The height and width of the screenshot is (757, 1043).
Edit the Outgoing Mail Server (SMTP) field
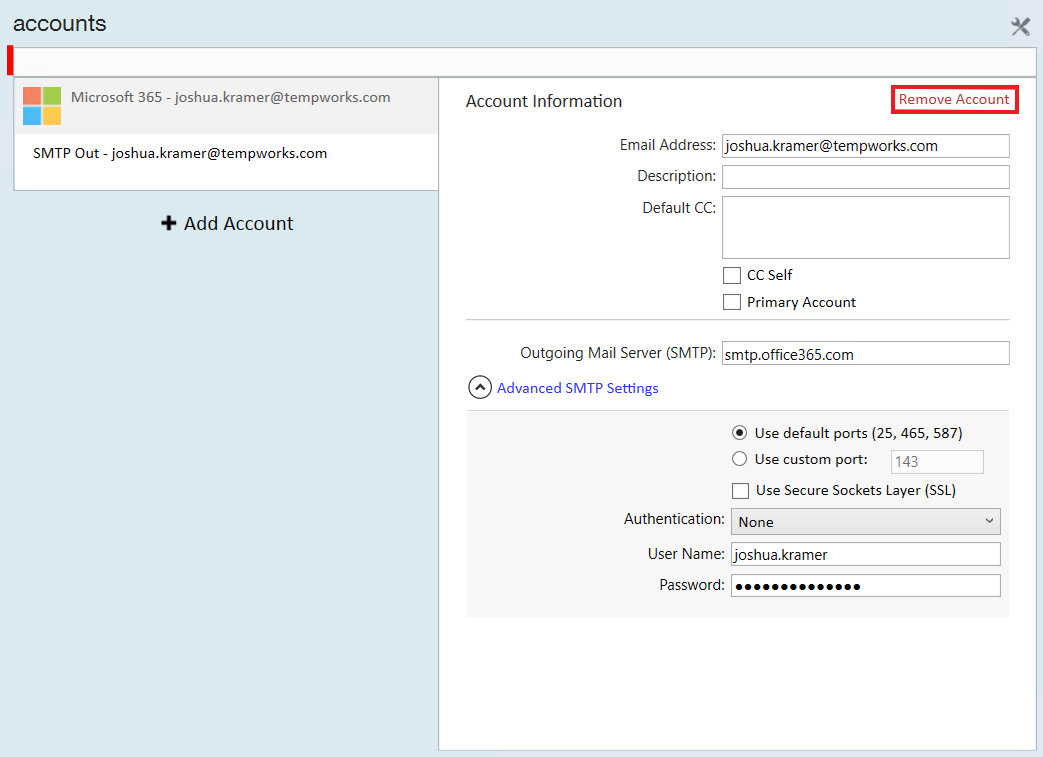tap(865, 354)
